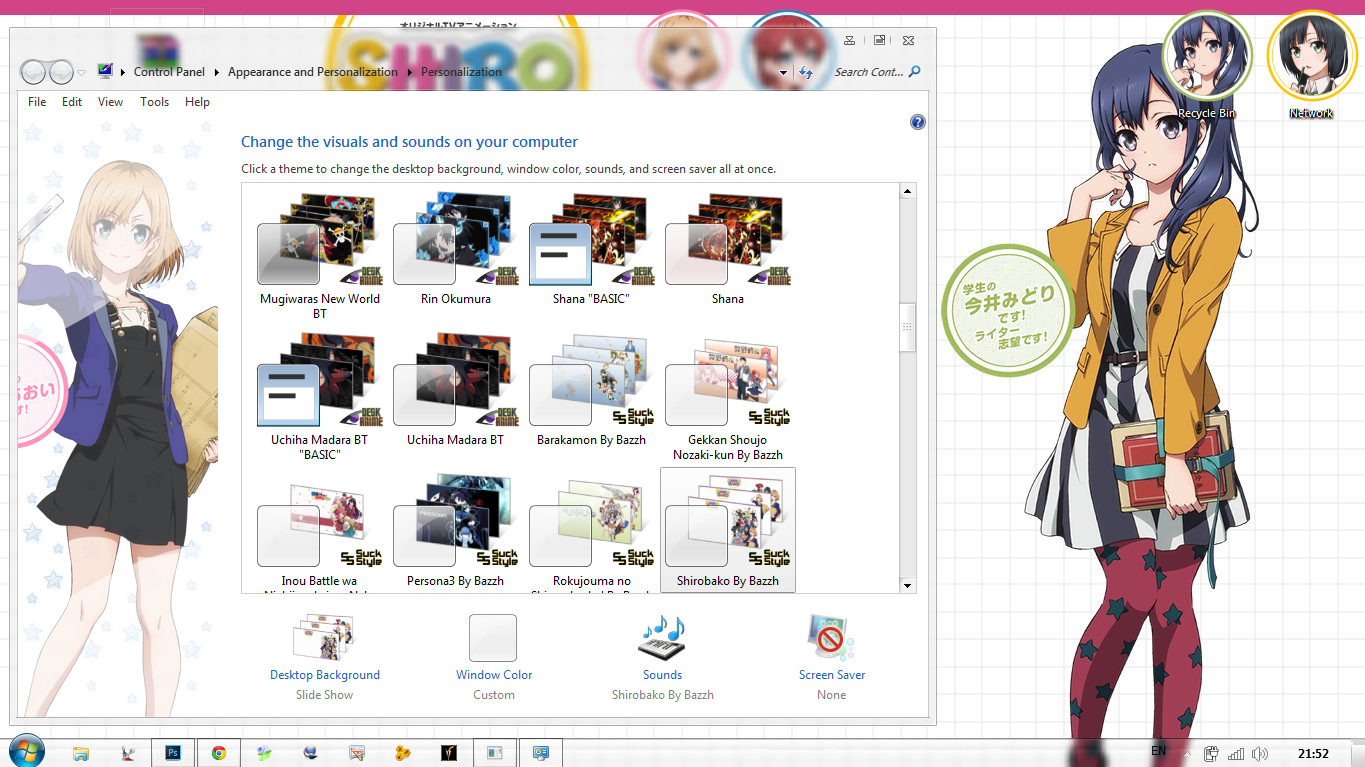The height and width of the screenshot is (767, 1365).
Task: Open the Windows Start button
Action: coord(26,750)
